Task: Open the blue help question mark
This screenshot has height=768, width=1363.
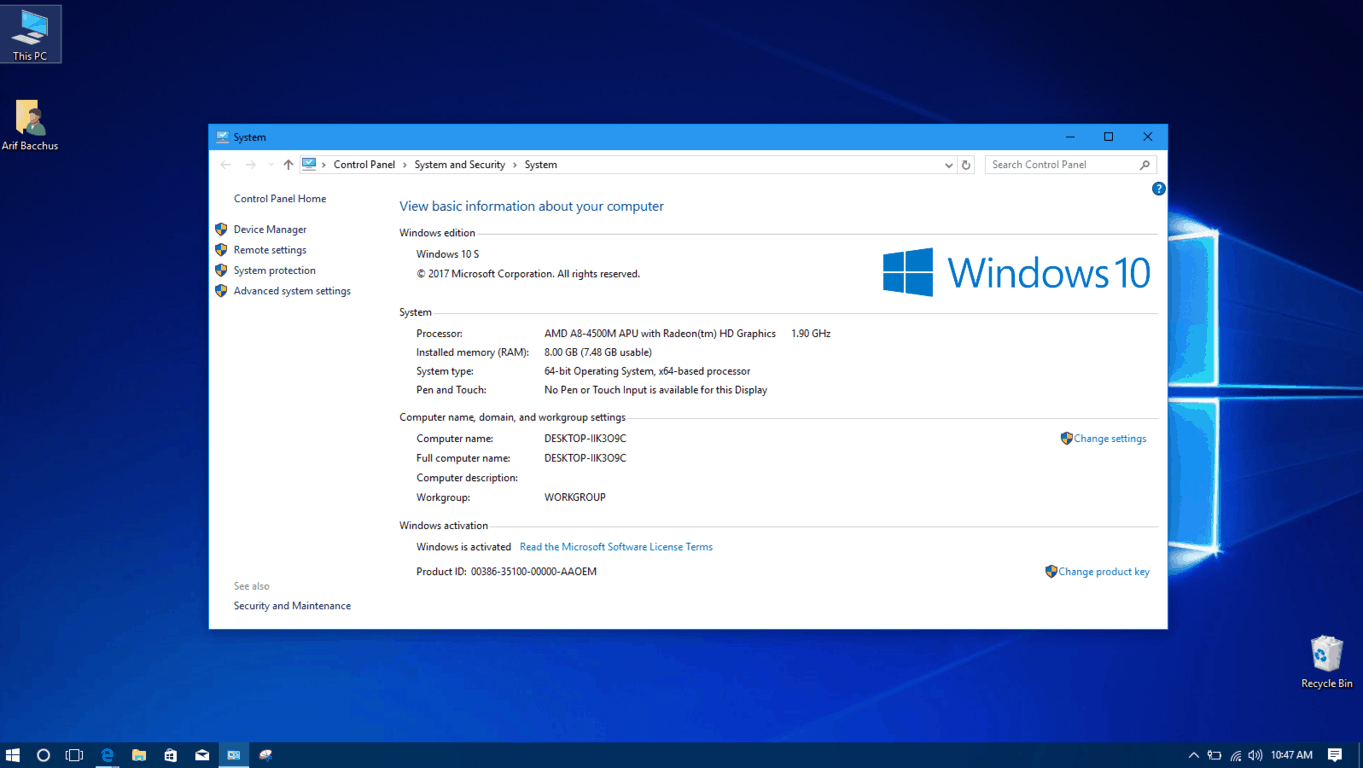Action: tap(1158, 189)
